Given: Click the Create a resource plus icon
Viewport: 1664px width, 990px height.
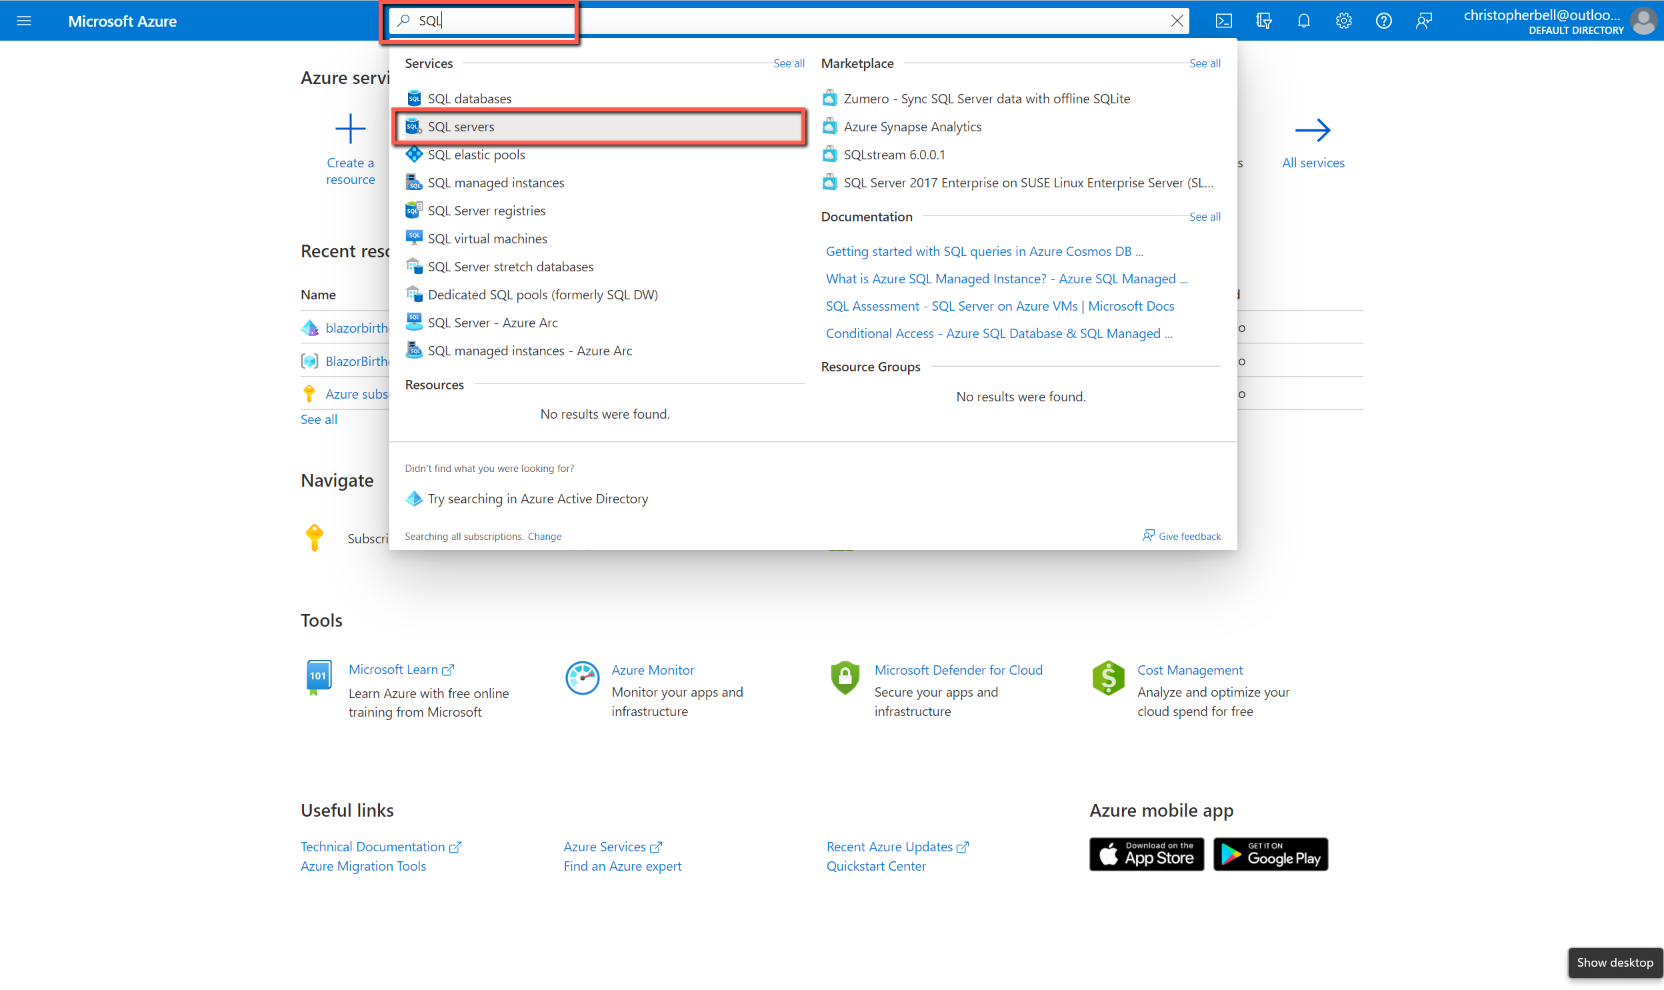Looking at the screenshot, I should [350, 128].
